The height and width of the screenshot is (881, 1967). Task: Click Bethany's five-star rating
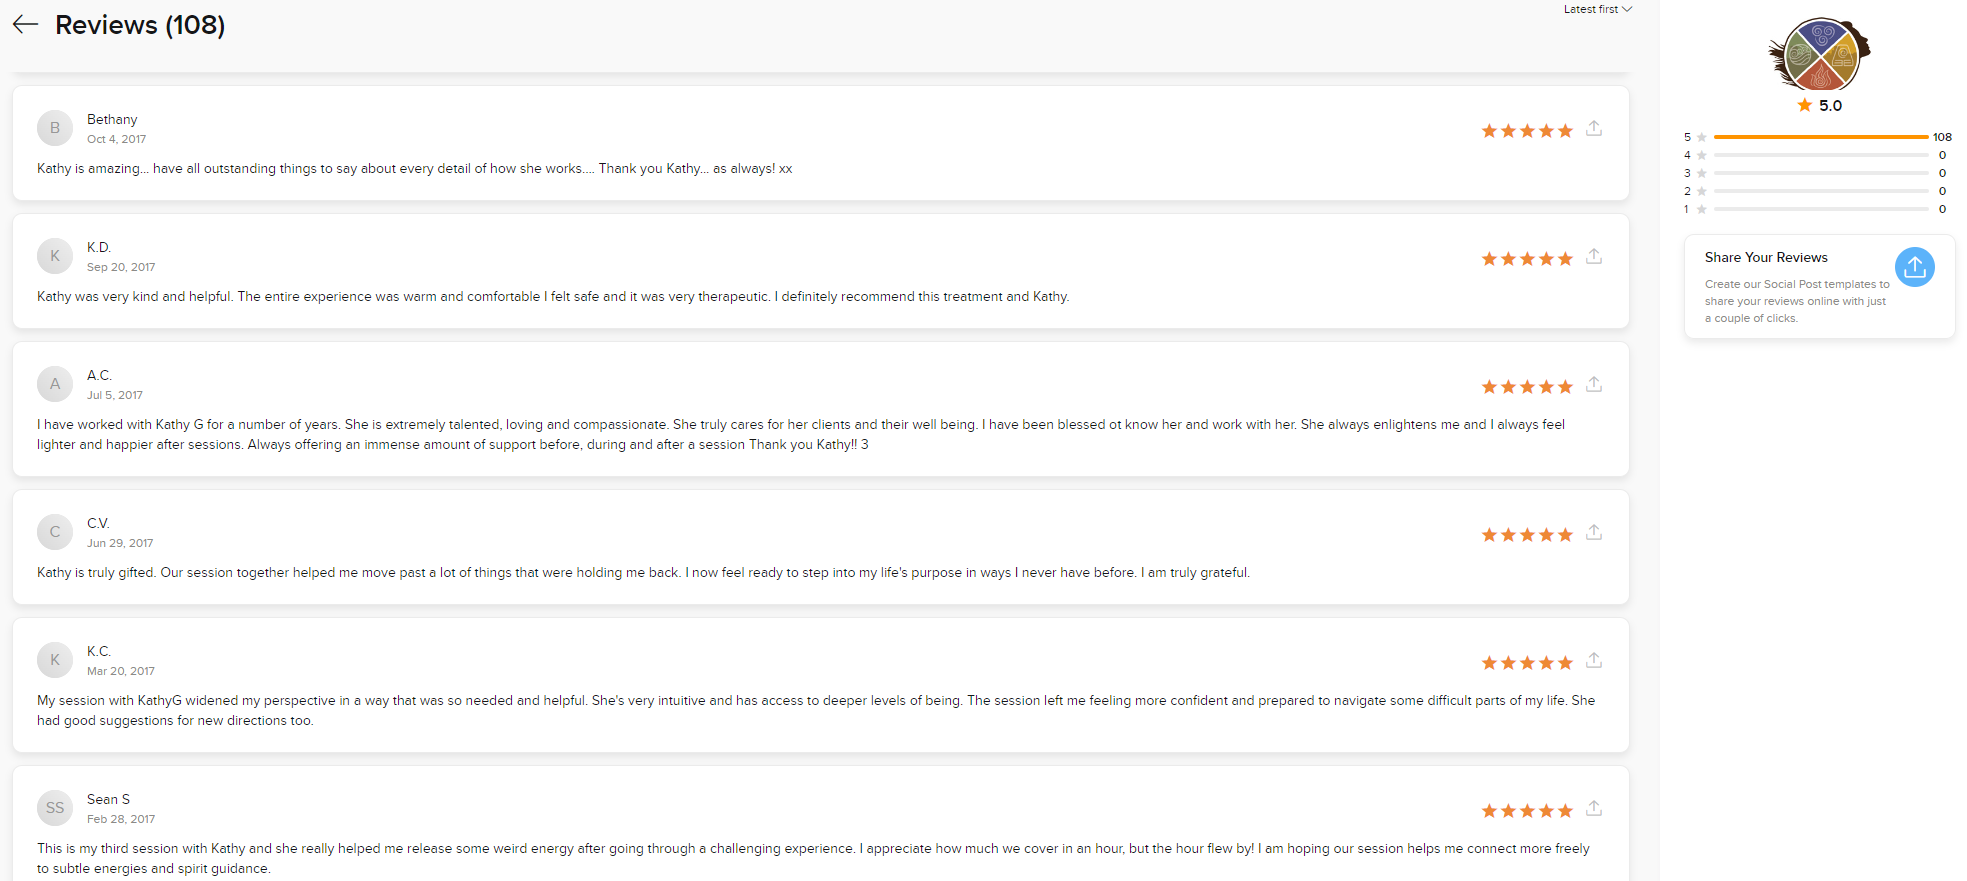coord(1527,131)
